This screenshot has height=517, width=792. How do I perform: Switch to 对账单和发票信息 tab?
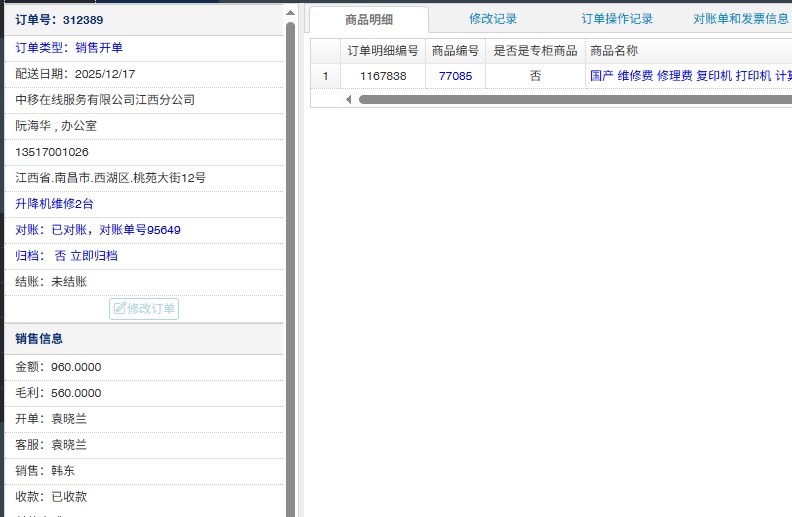pos(740,19)
